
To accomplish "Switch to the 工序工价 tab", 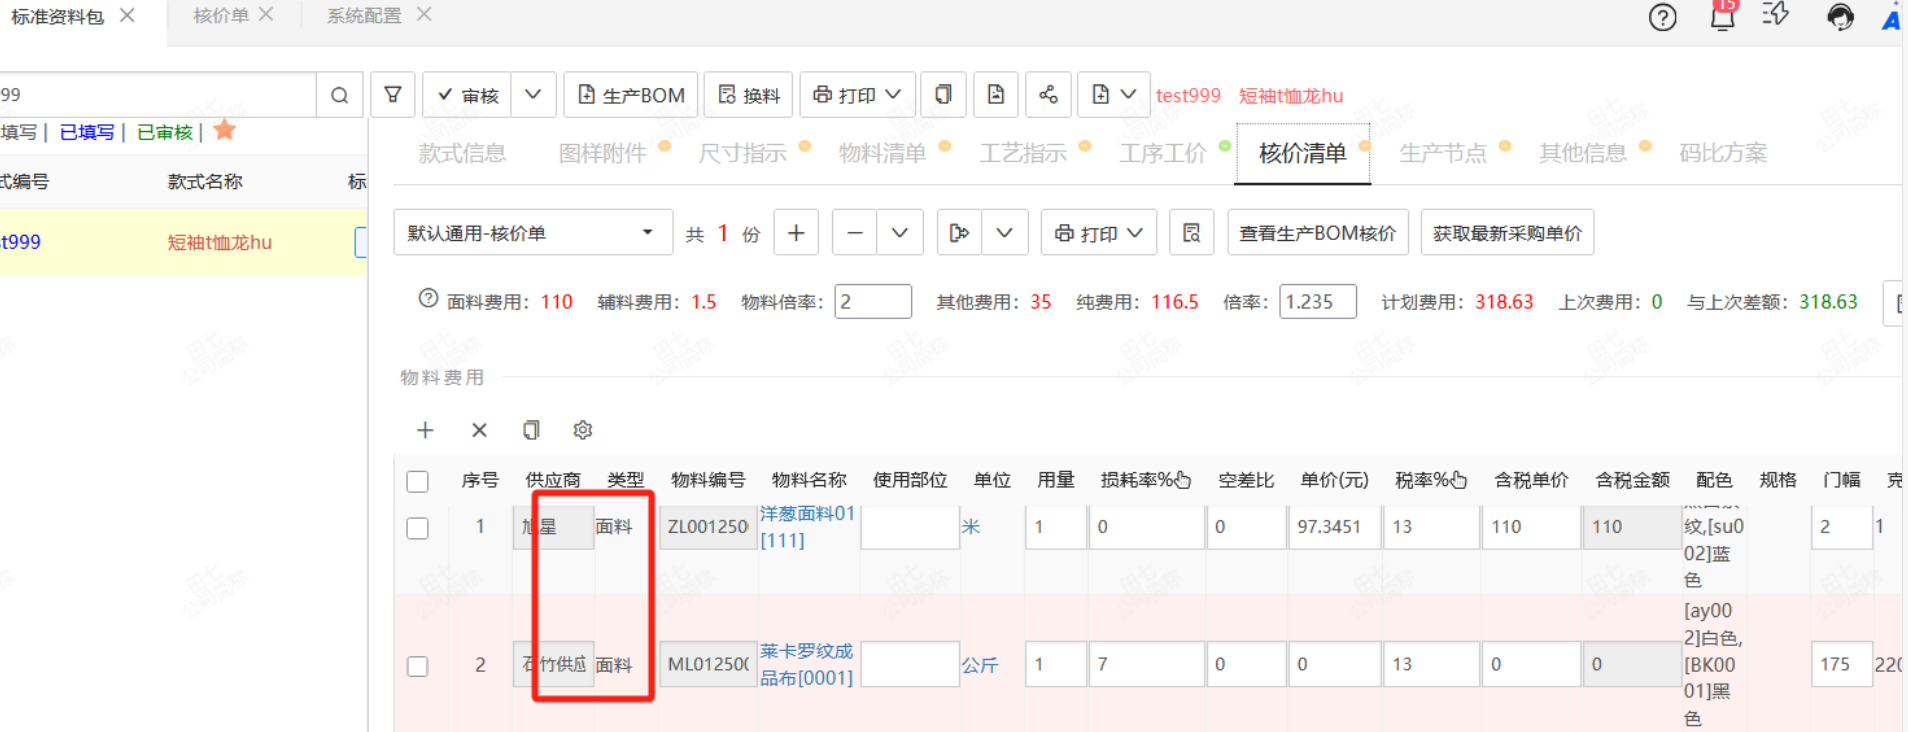I will (1162, 153).
